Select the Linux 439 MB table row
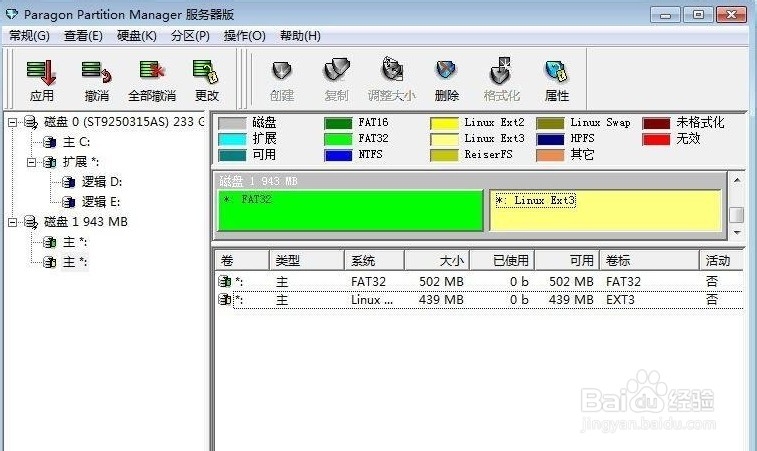This screenshot has height=451, width=757. click(x=479, y=300)
